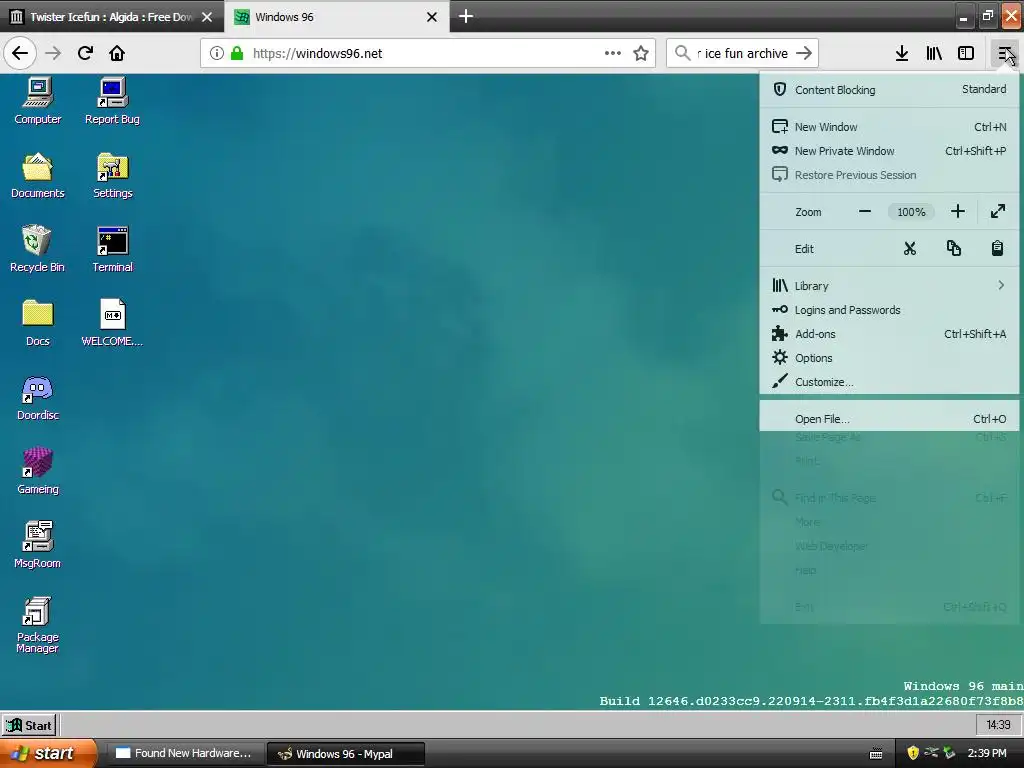Screen dimensions: 1024x768
Task: Cut selection using scissors icon
Action: (910, 248)
